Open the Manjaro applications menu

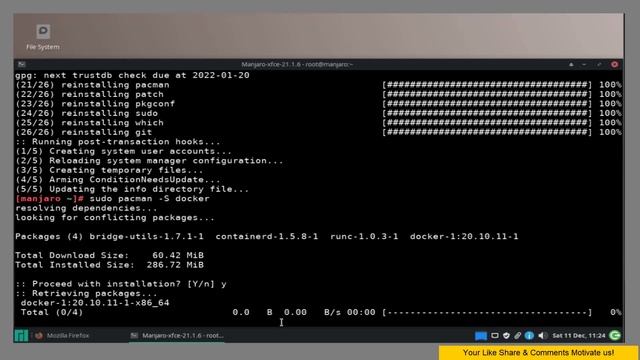(21, 336)
